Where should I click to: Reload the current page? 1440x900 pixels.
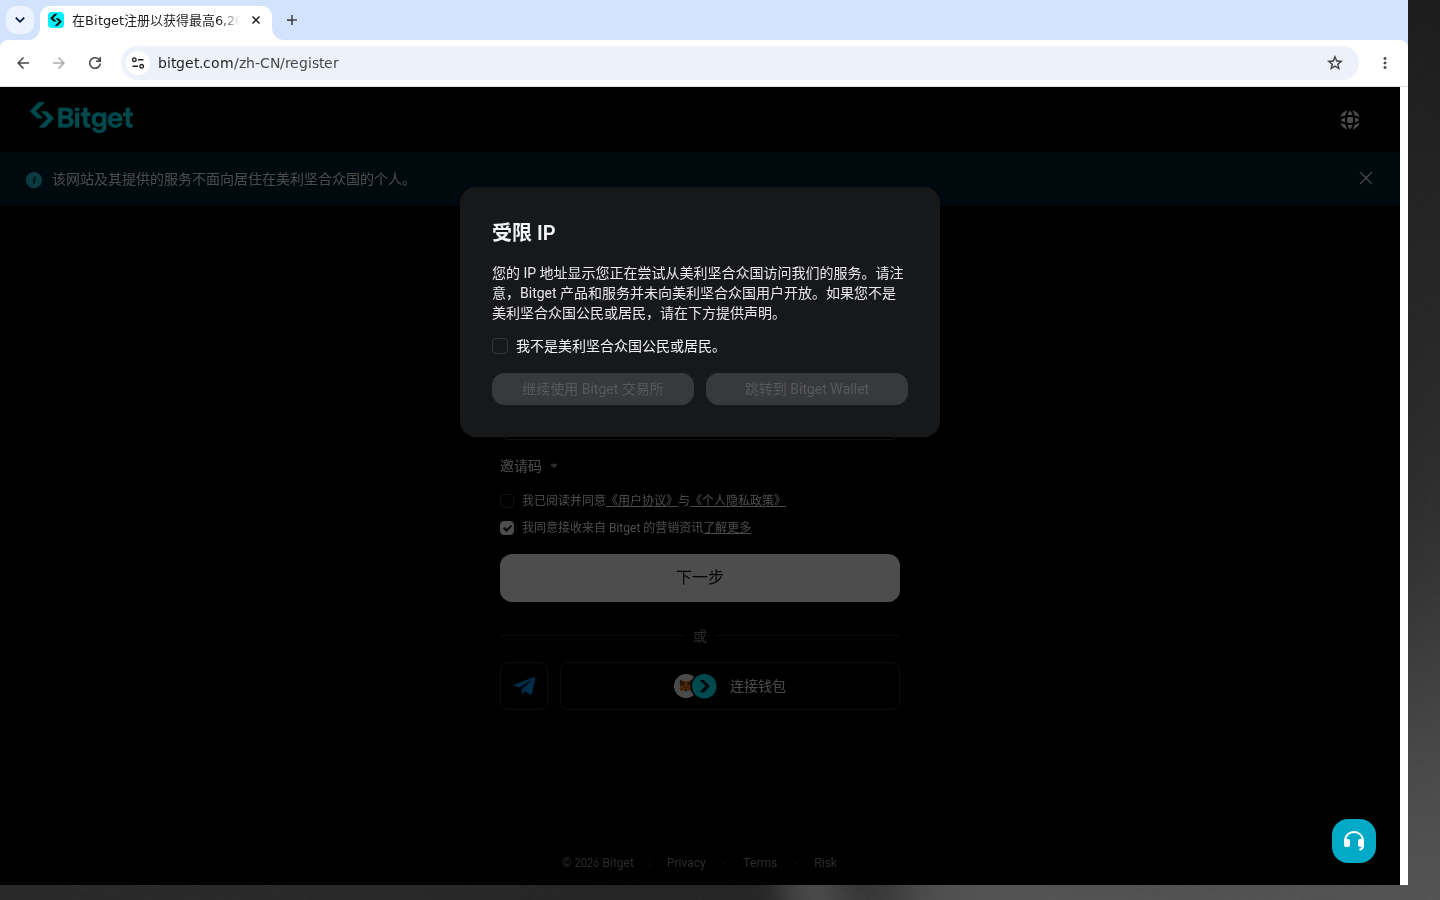pyautogui.click(x=95, y=63)
